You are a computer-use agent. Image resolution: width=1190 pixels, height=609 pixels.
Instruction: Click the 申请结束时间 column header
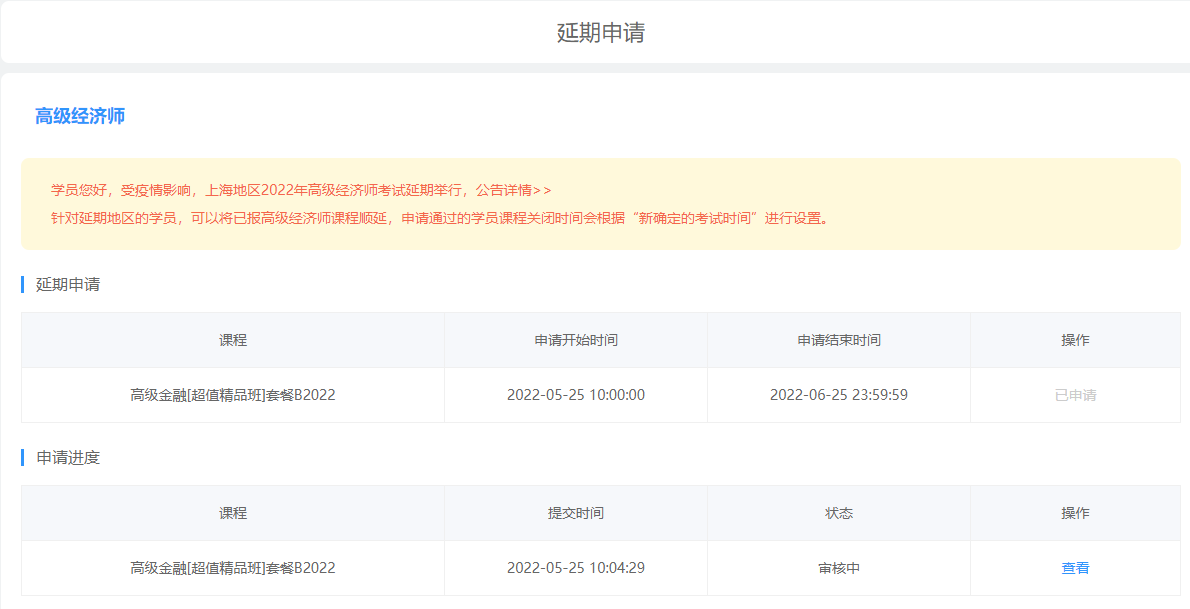[x=839, y=340]
